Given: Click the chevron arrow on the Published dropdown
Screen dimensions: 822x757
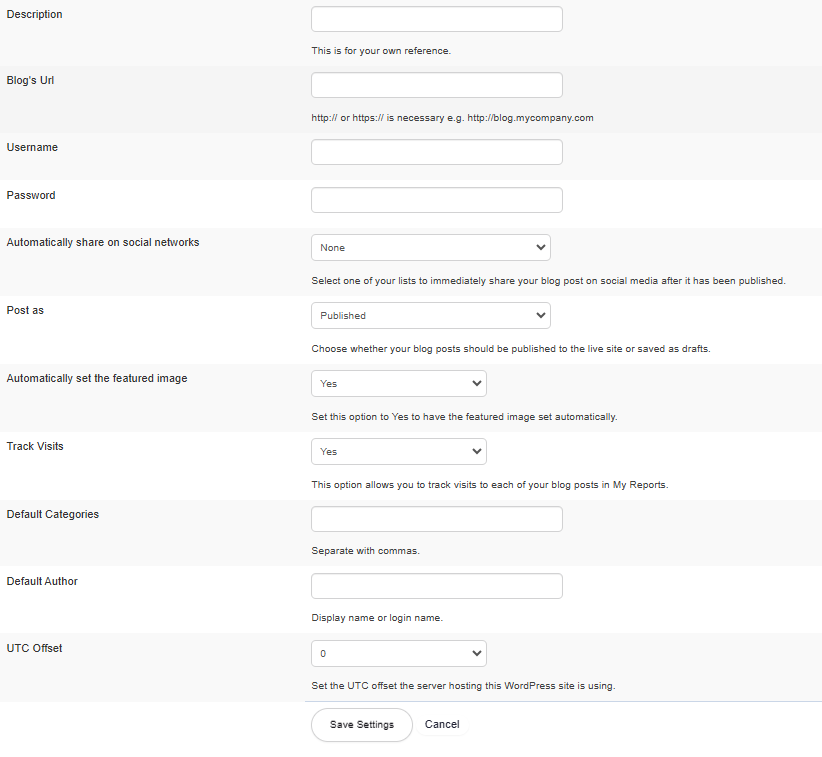Looking at the screenshot, I should [x=540, y=316].
